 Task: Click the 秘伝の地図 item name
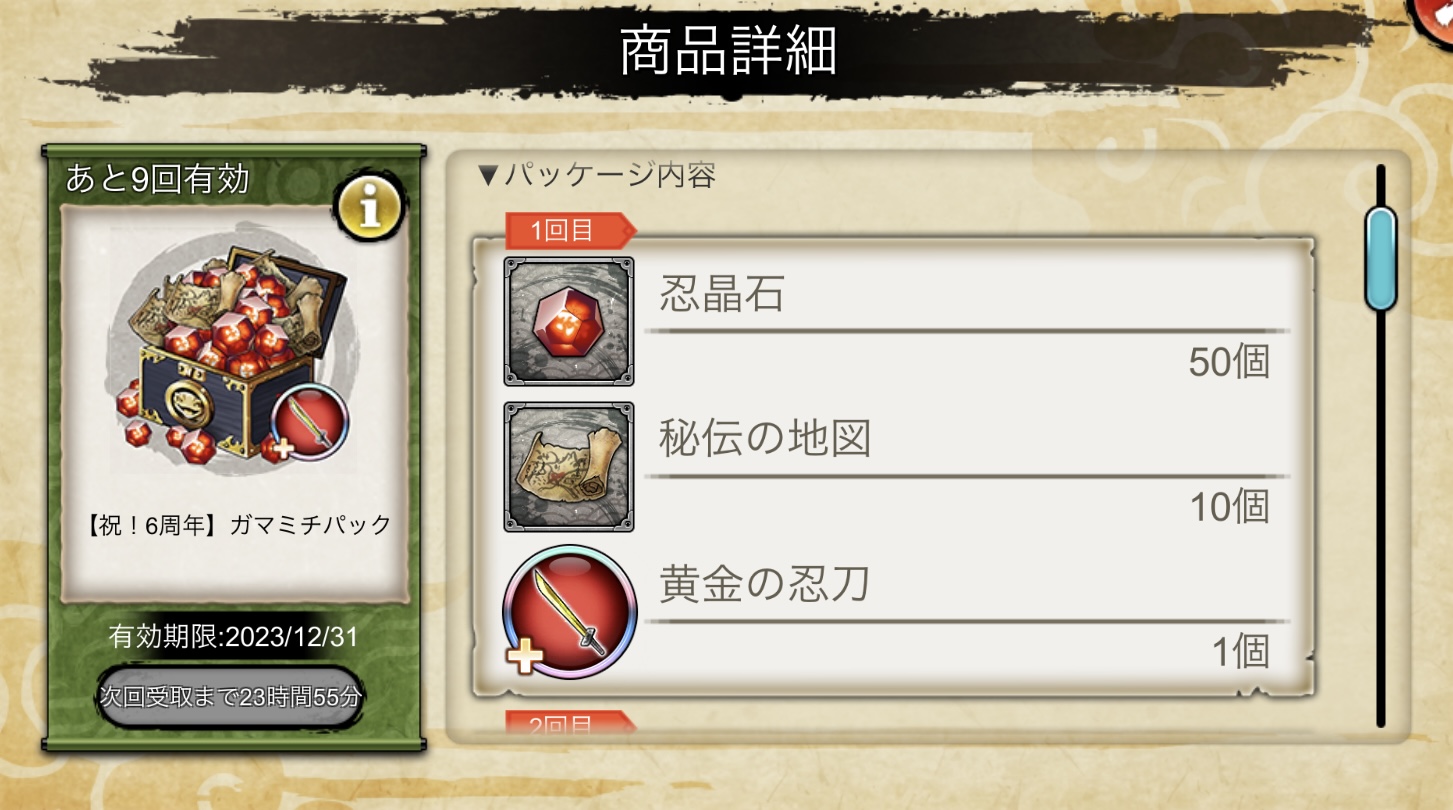765,439
